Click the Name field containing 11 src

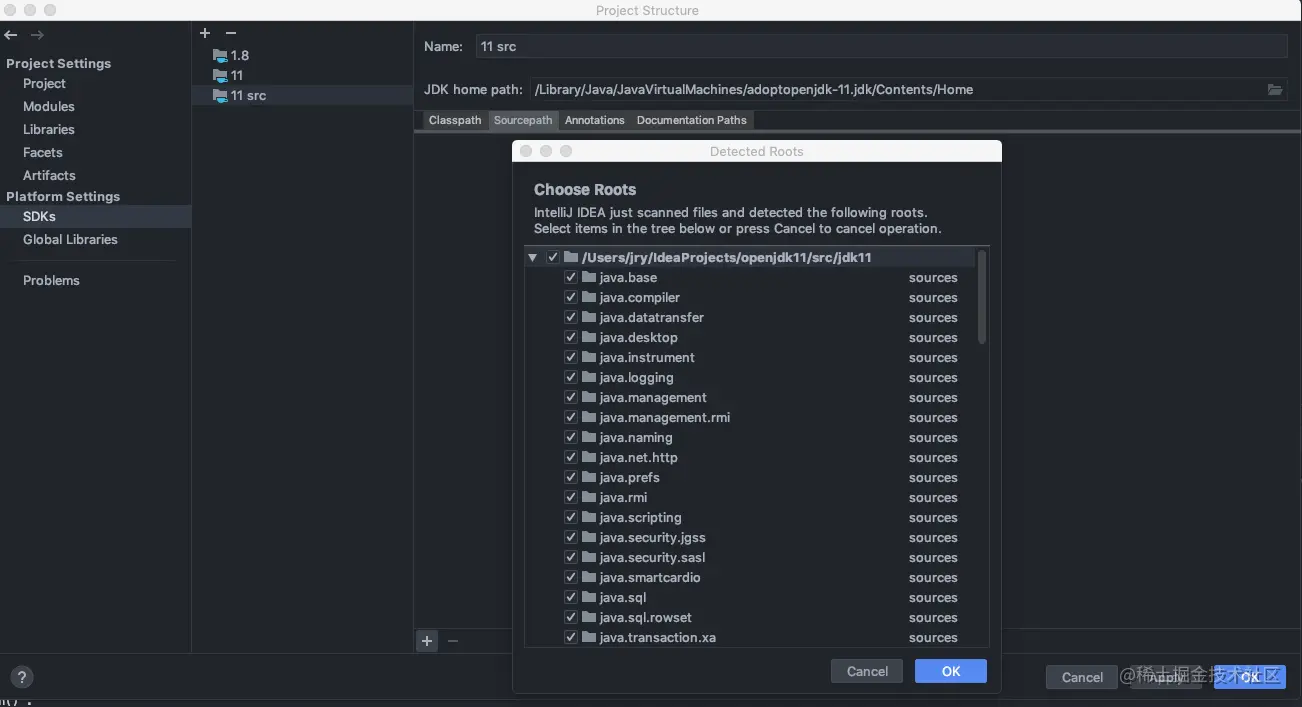(880, 46)
